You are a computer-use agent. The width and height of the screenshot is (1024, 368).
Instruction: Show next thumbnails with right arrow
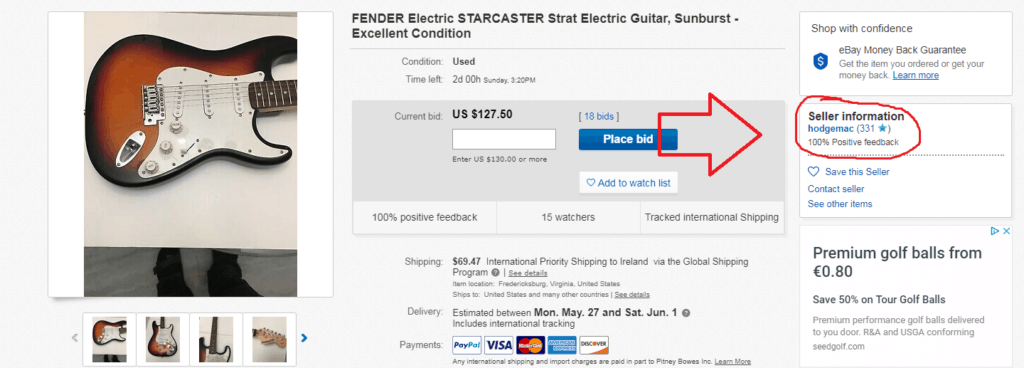304,338
